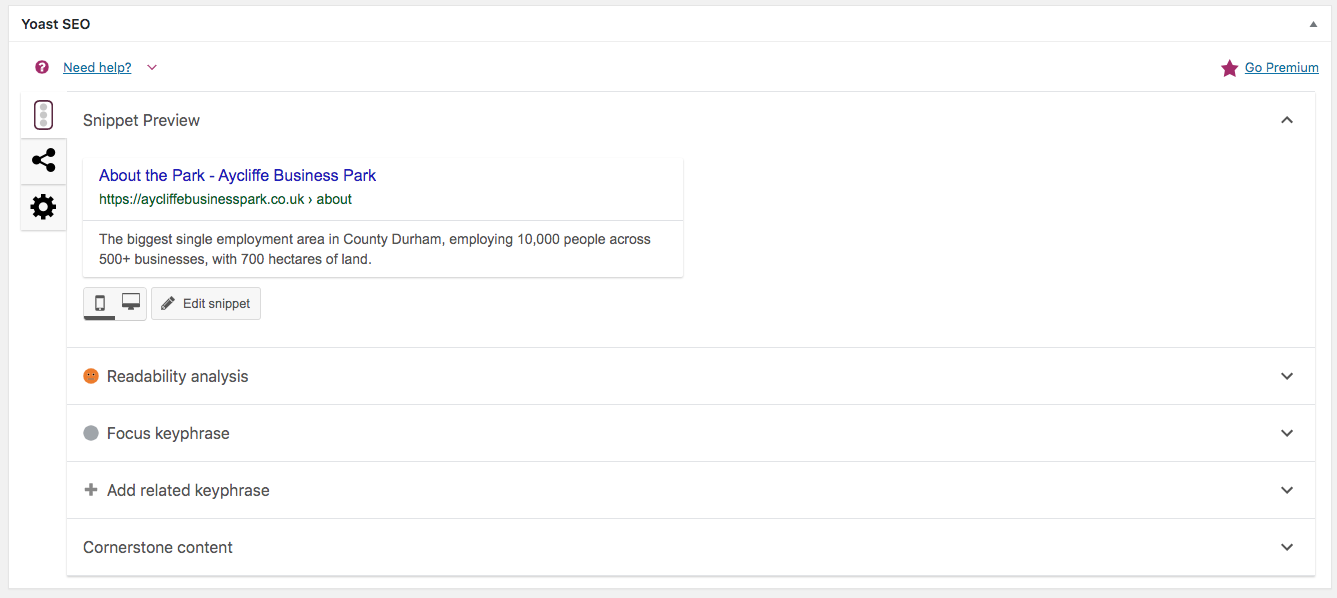
Task: Open the Need help? link
Action: pyautogui.click(x=97, y=67)
